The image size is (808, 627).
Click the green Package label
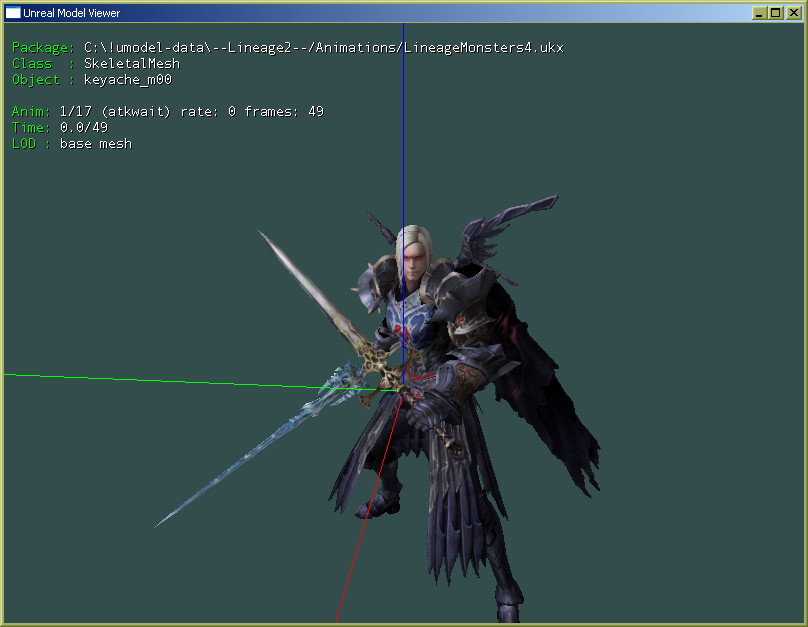(43, 48)
